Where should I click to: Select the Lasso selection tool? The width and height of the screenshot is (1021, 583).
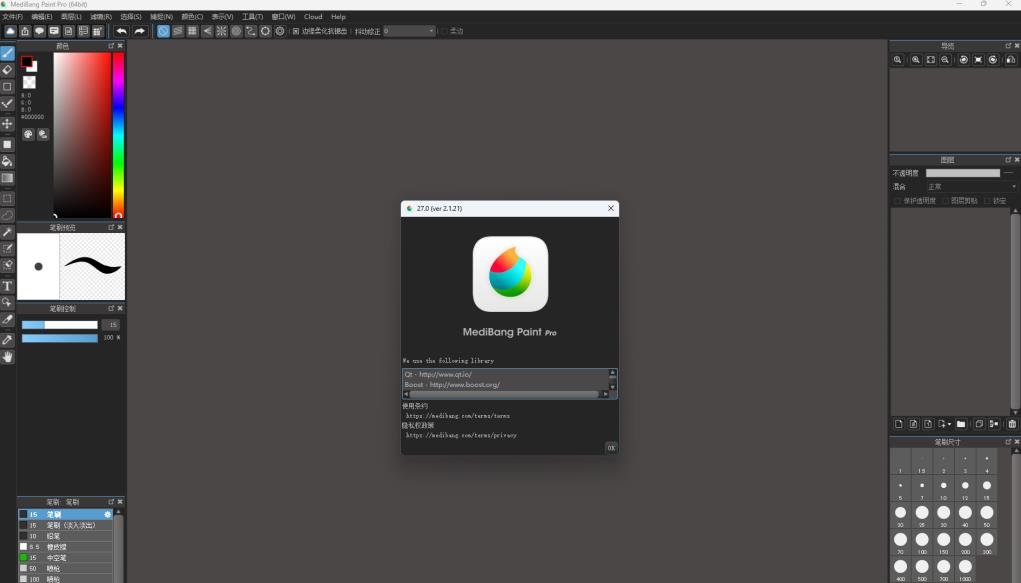point(7,215)
